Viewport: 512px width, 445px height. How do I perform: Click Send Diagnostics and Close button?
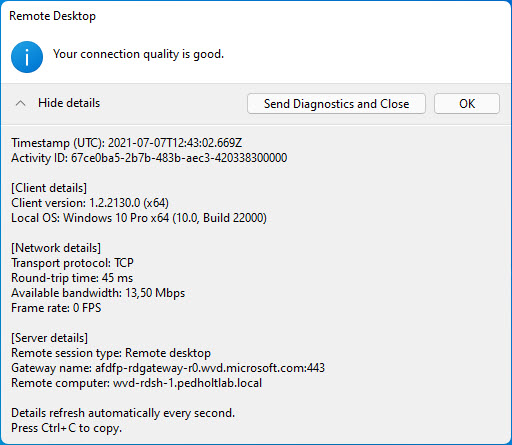[x=336, y=104]
